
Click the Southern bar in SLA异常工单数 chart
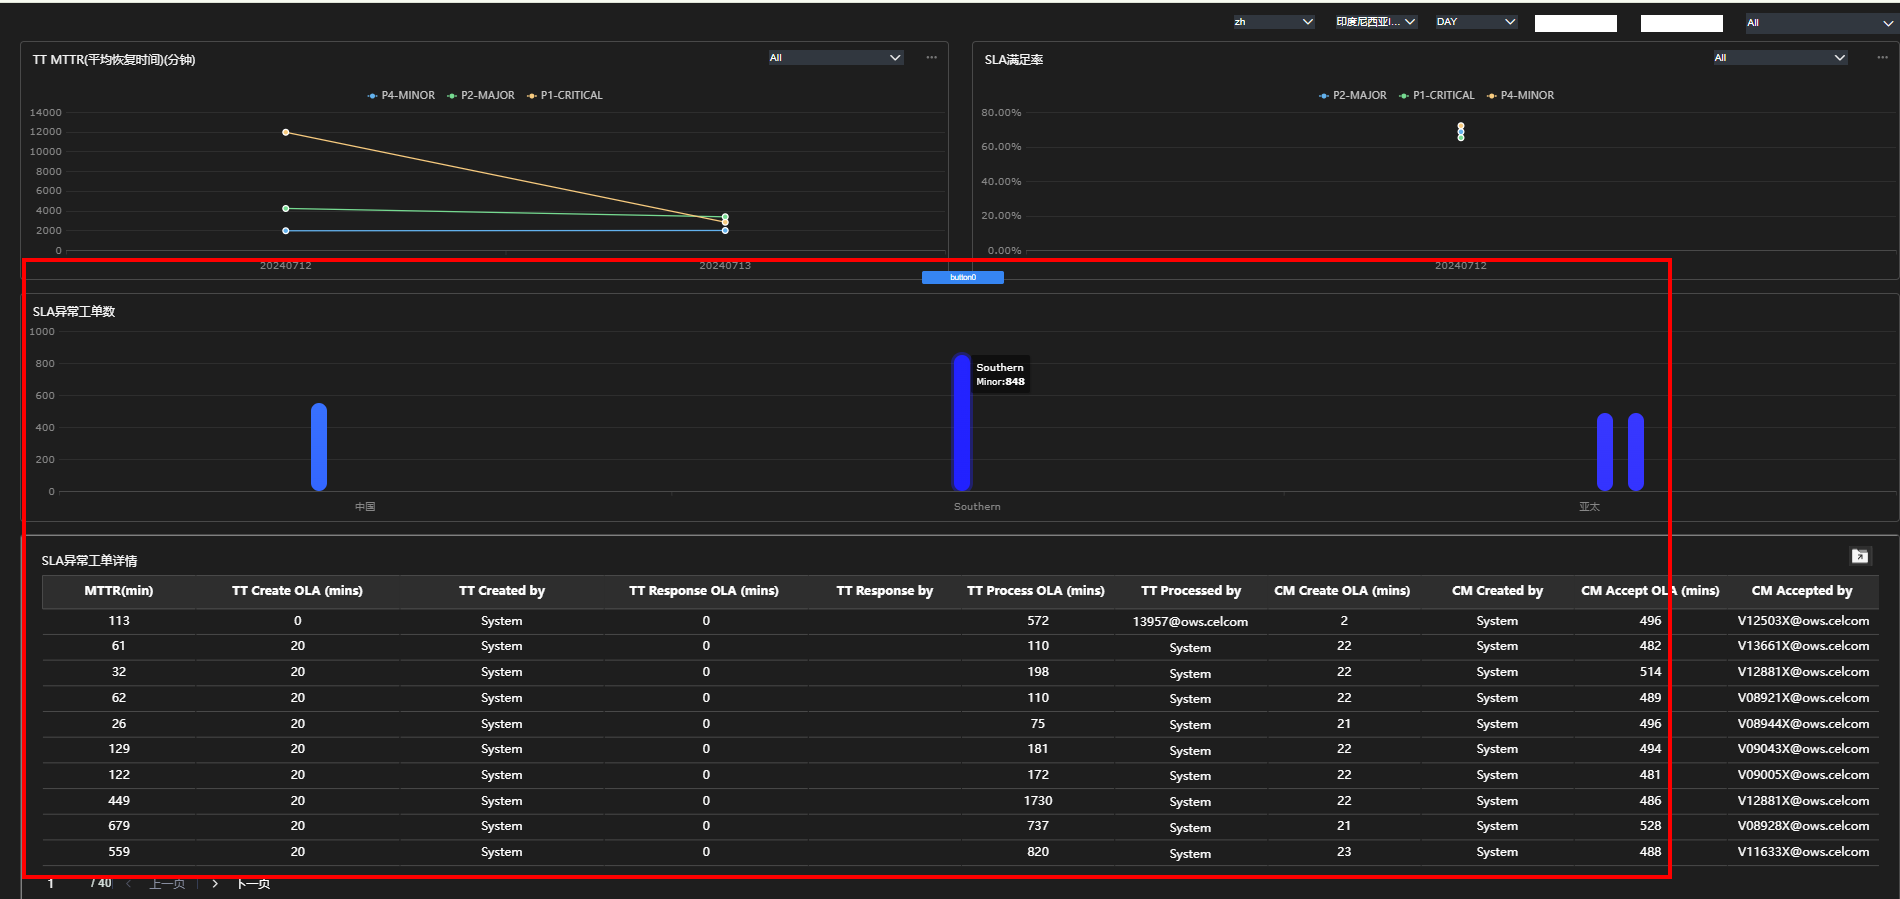tap(962, 422)
